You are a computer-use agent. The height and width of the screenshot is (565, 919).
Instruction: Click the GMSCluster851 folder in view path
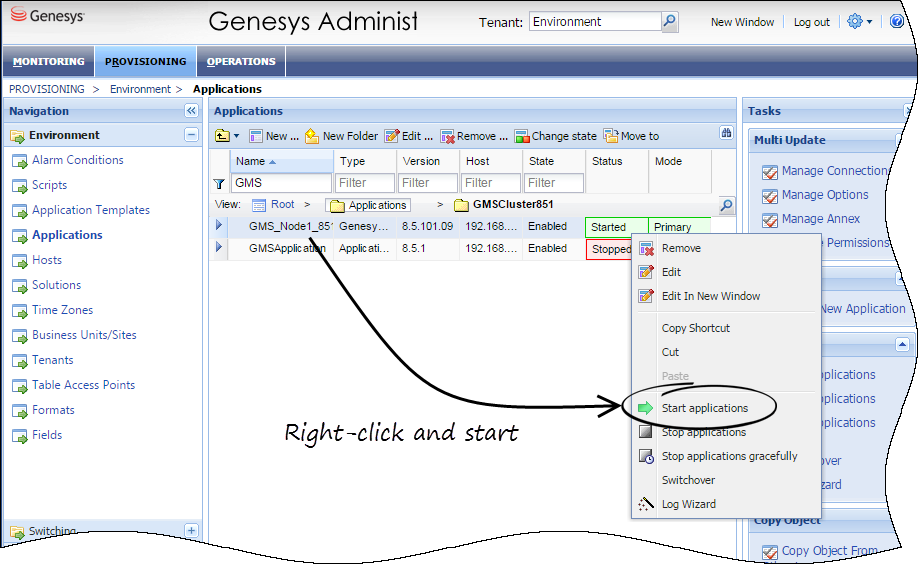503,205
